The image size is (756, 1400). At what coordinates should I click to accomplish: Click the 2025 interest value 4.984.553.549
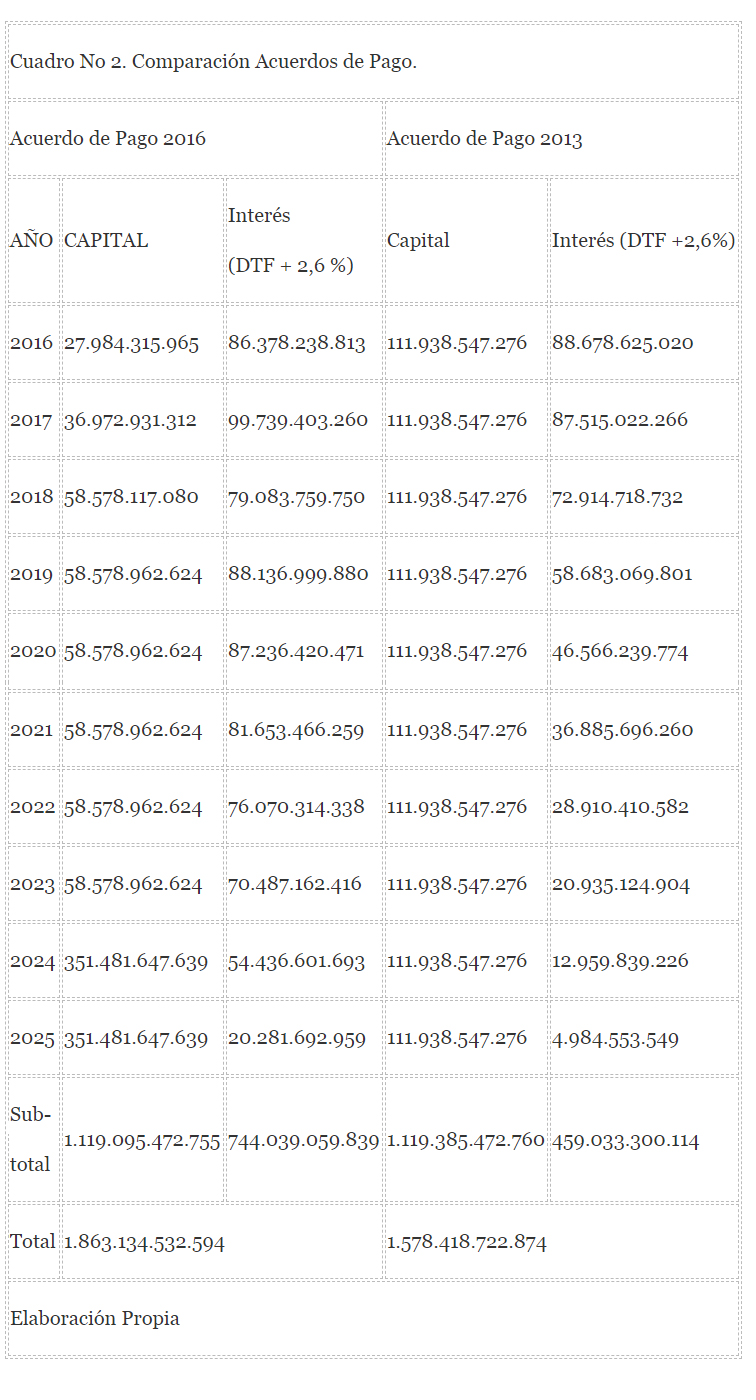pos(615,1039)
